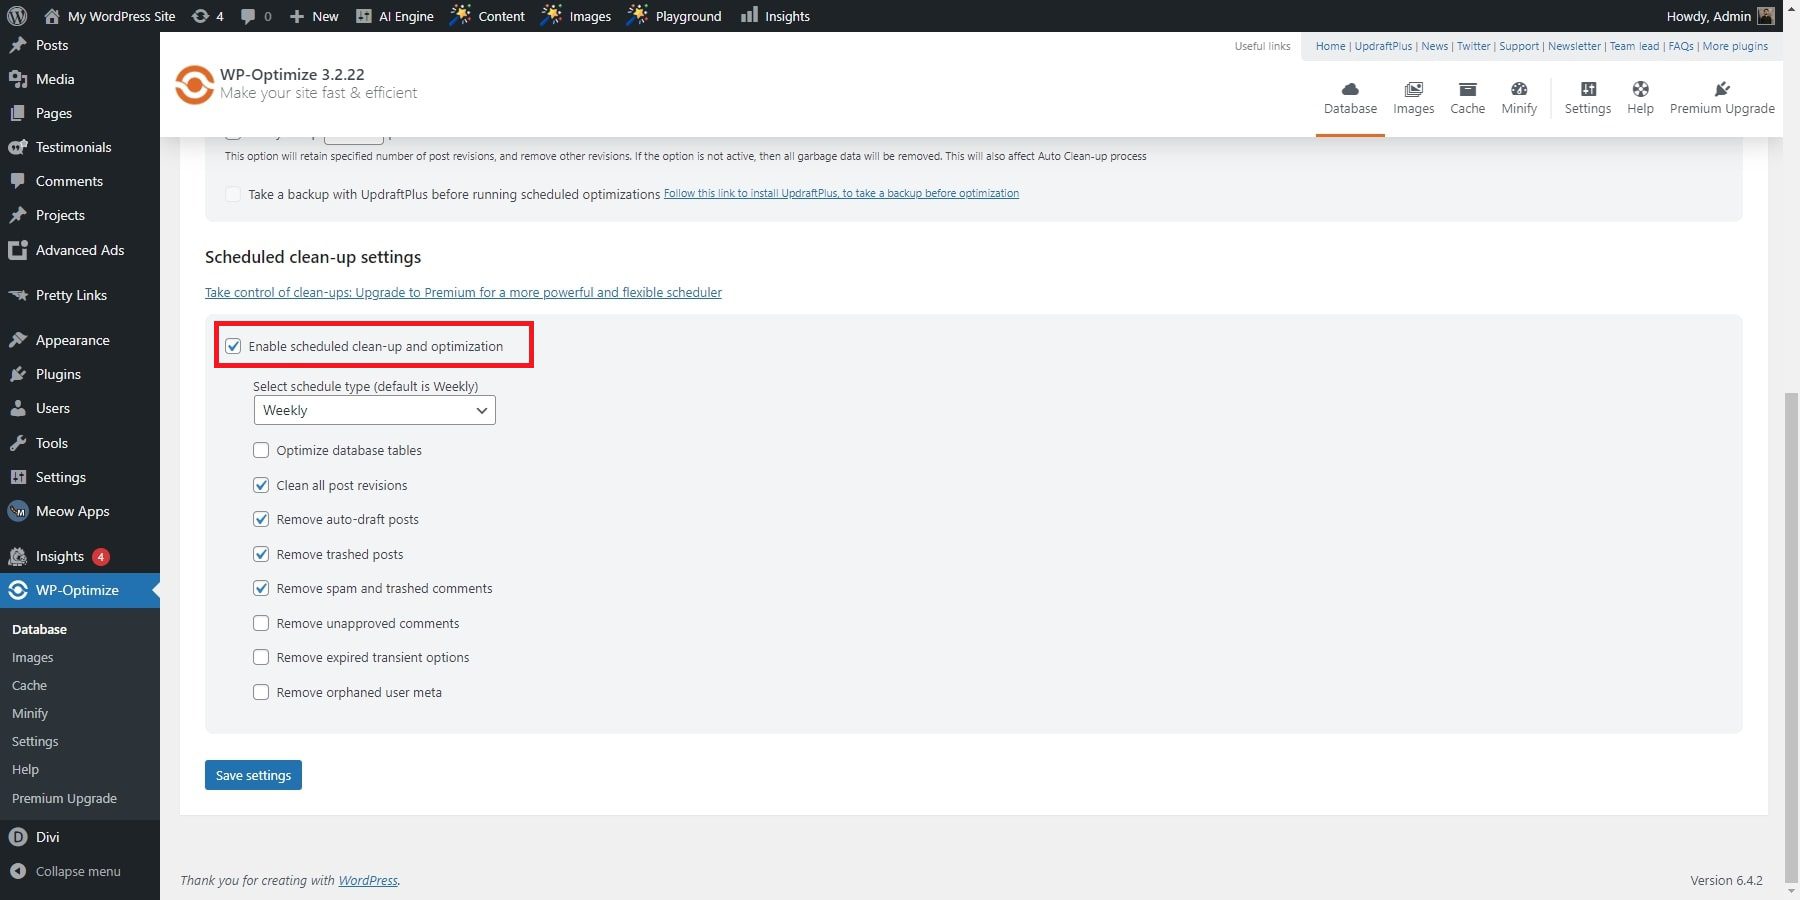
Task: Disable the Clean all post revisions checkbox
Action: (x=261, y=485)
